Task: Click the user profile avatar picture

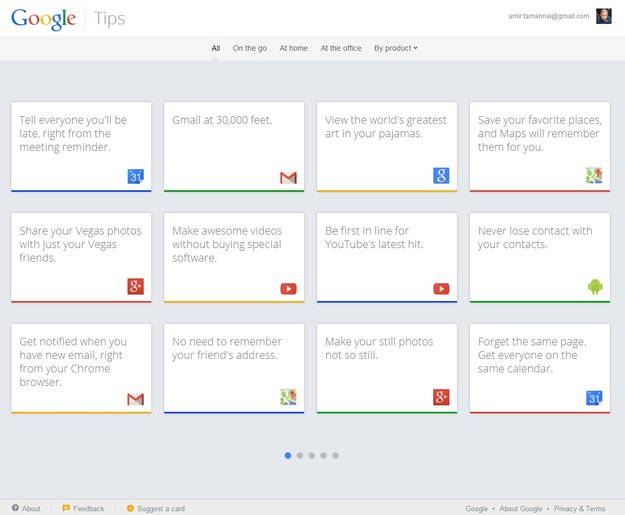Action: click(603, 16)
